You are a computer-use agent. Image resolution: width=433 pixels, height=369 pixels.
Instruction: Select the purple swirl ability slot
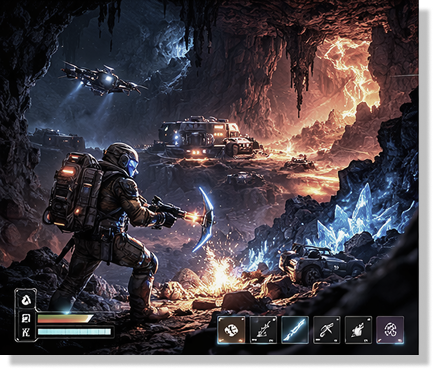[x=390, y=330]
